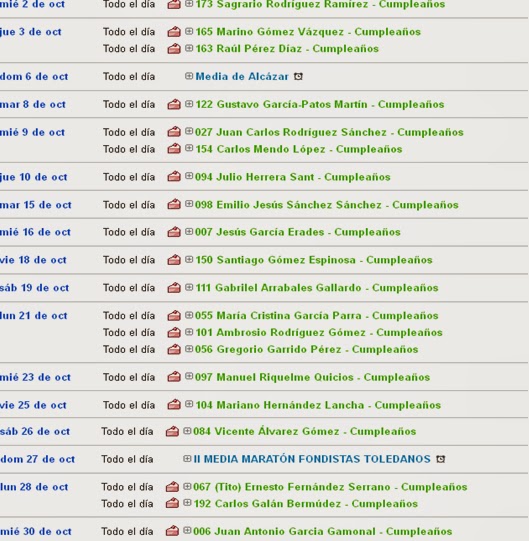Image resolution: width=529 pixels, height=541 pixels.
Task: Expand details for 122 Gustavo García-Patos Martín
Action: tap(189, 104)
